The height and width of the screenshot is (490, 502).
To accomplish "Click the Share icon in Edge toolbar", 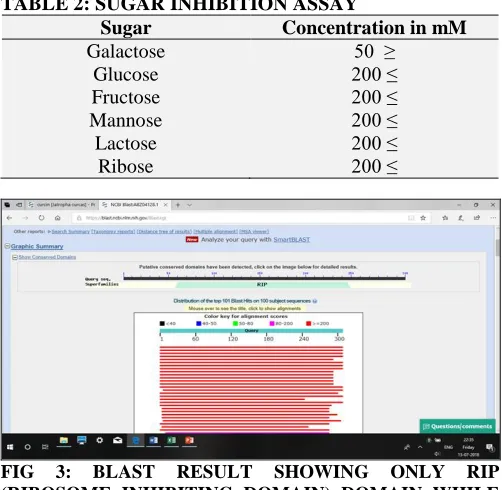I will click(477, 218).
